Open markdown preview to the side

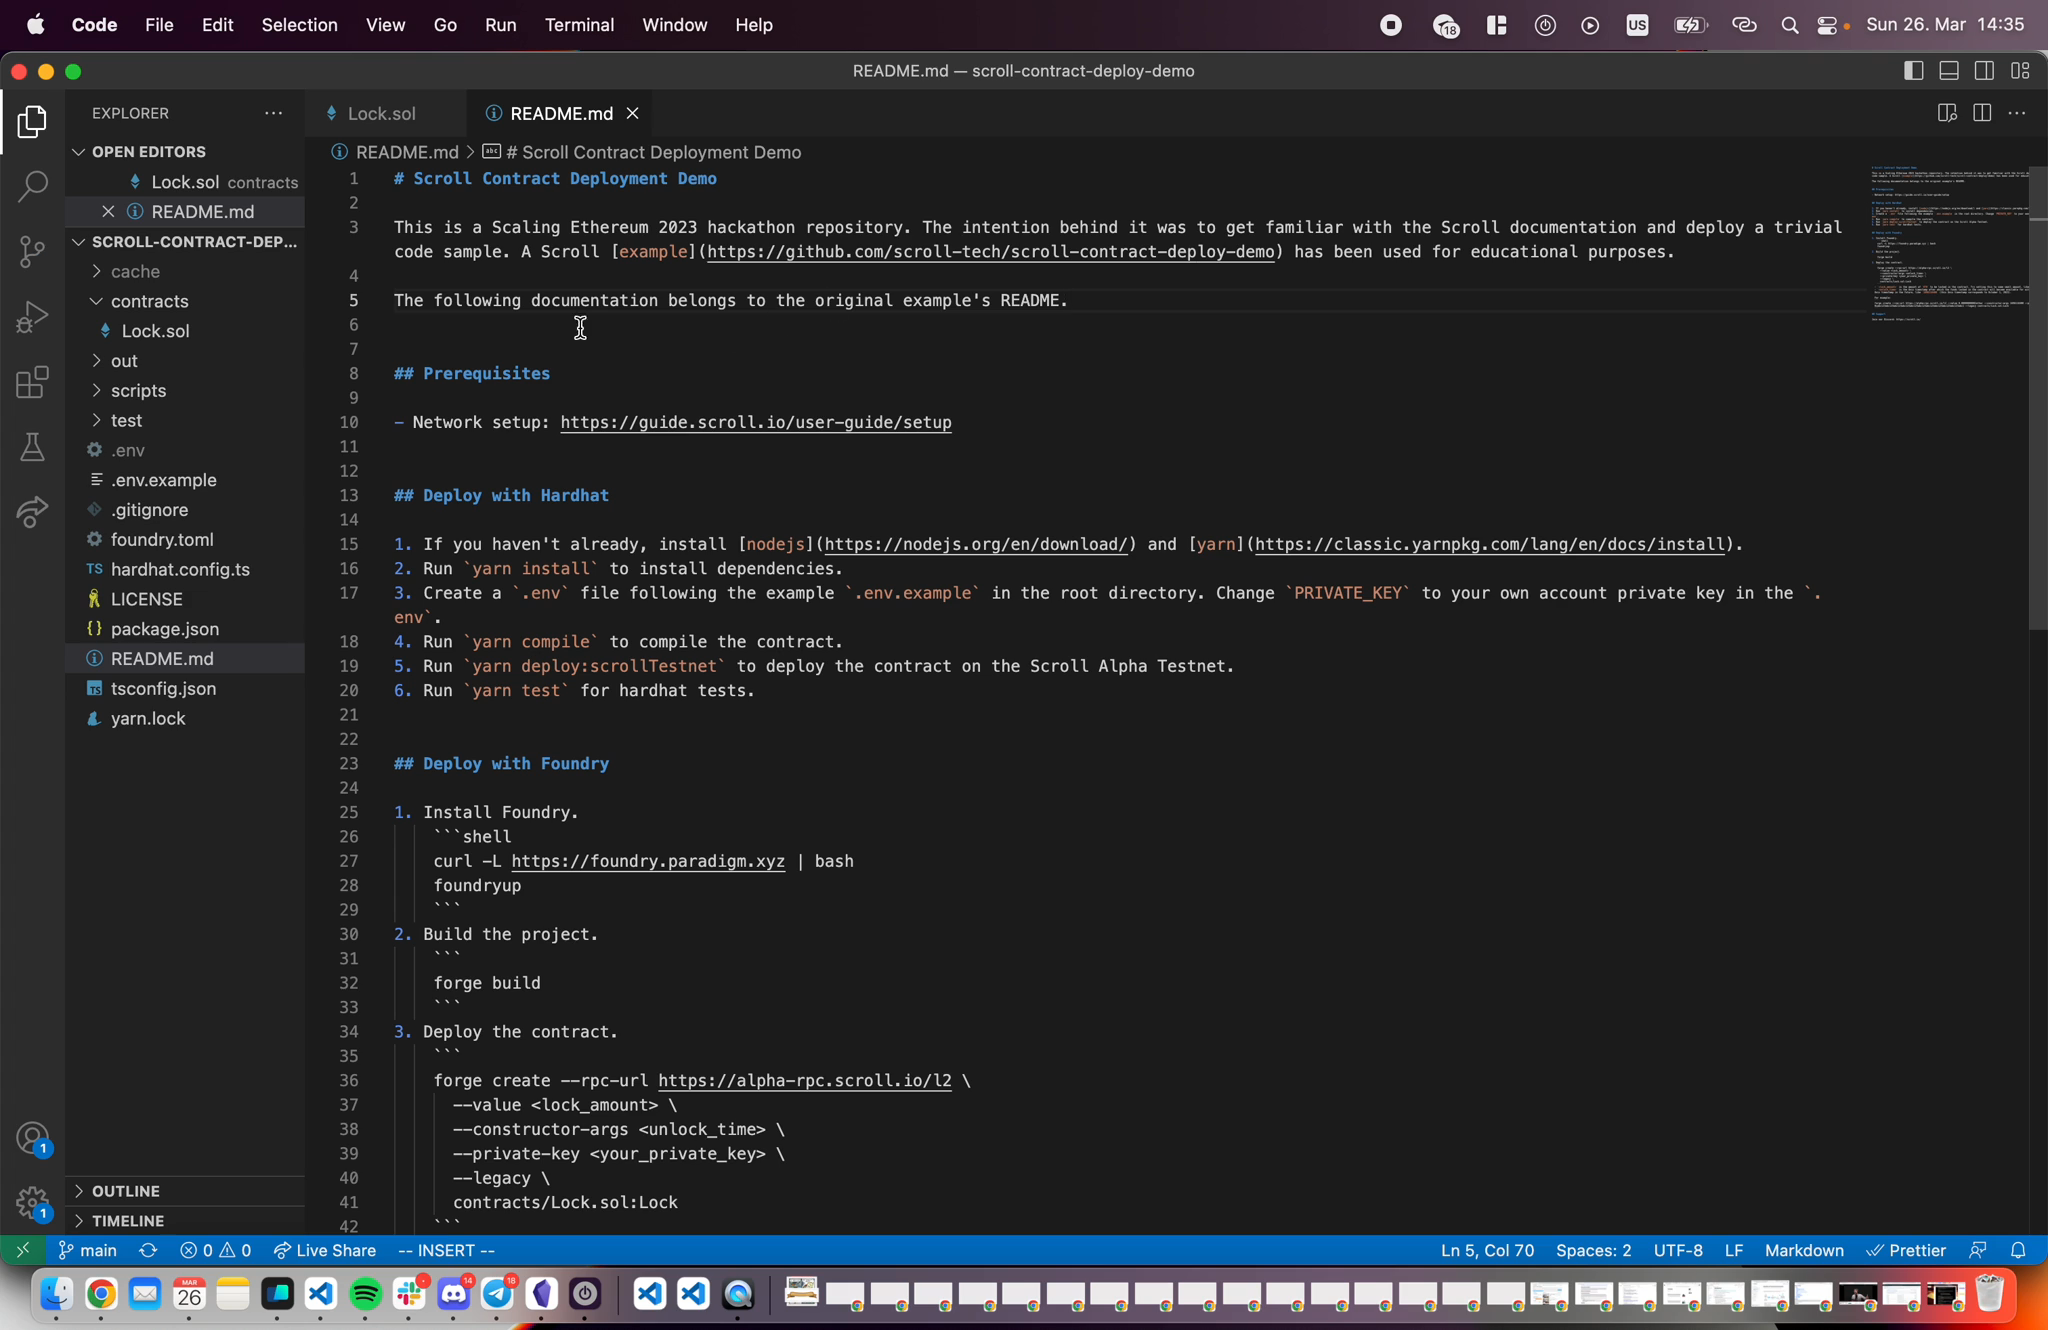click(1946, 113)
